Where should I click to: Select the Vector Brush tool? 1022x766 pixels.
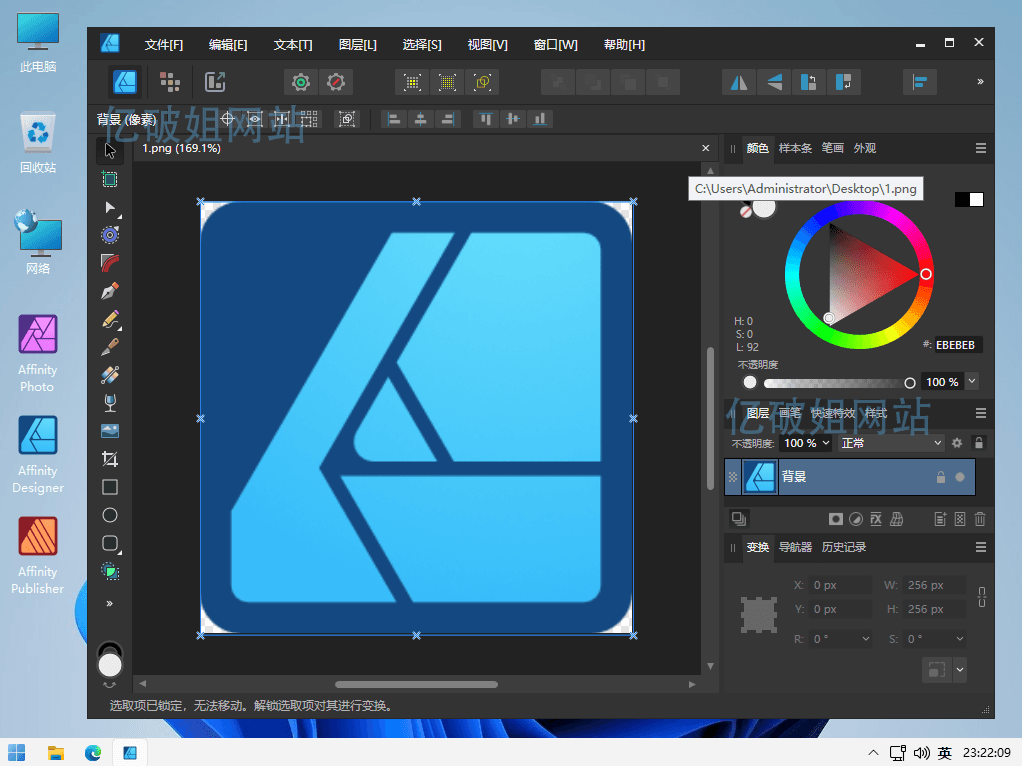tap(110, 347)
